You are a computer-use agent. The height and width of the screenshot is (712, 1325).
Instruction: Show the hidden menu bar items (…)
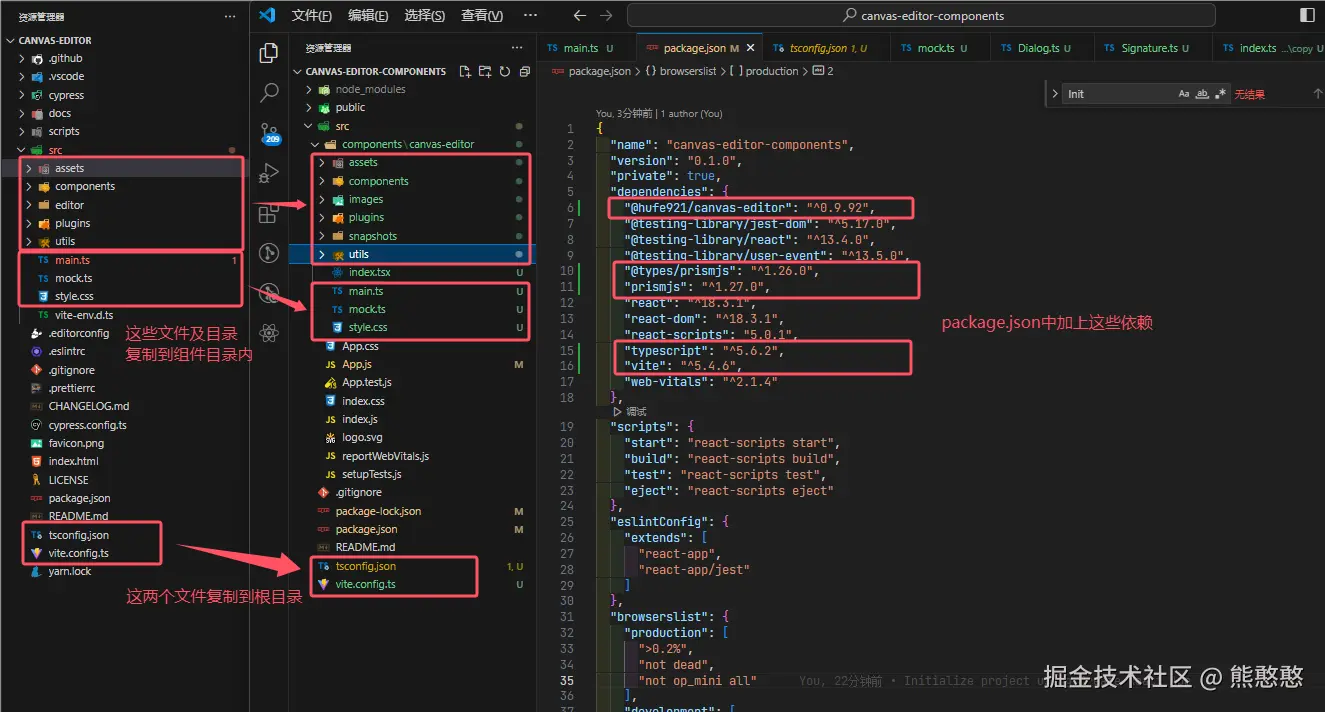point(530,15)
